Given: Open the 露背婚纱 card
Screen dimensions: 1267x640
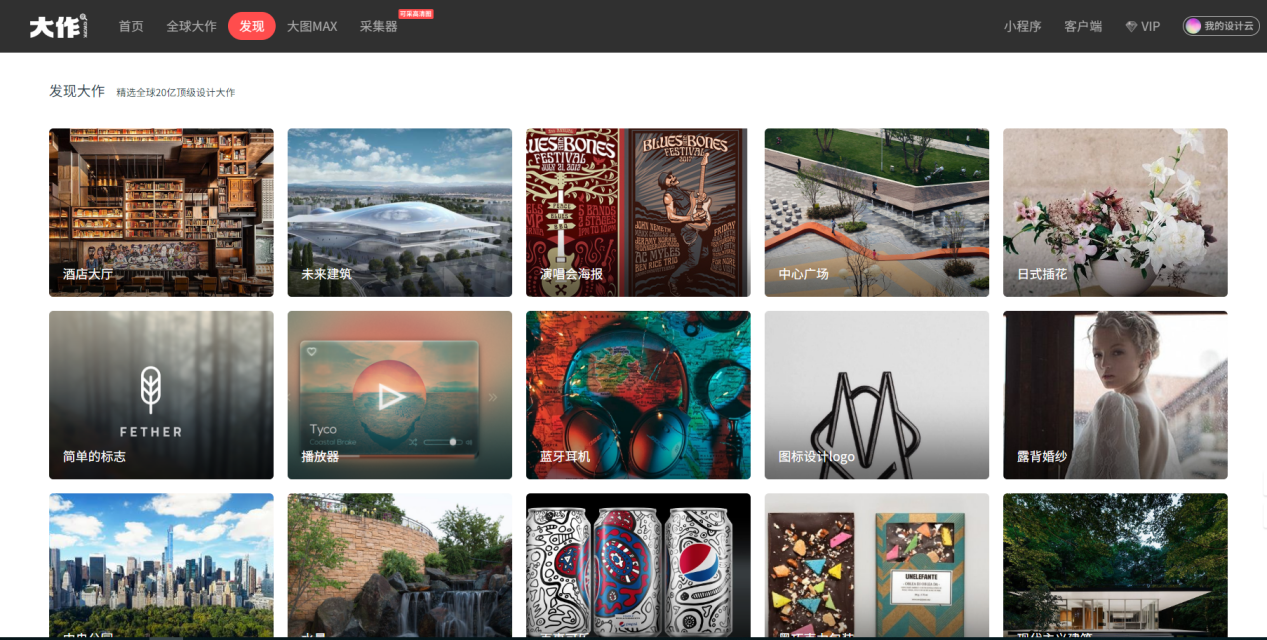Looking at the screenshot, I should pyautogui.click(x=1115, y=395).
